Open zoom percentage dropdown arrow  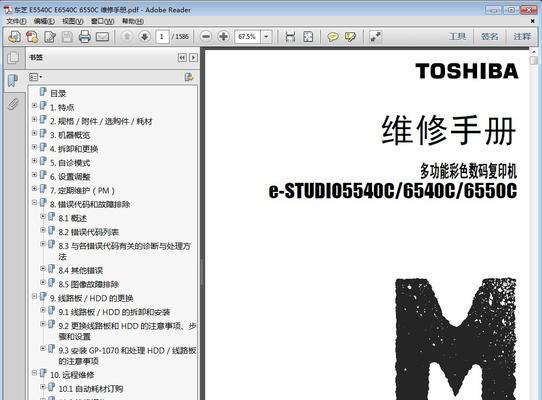[x=266, y=36]
